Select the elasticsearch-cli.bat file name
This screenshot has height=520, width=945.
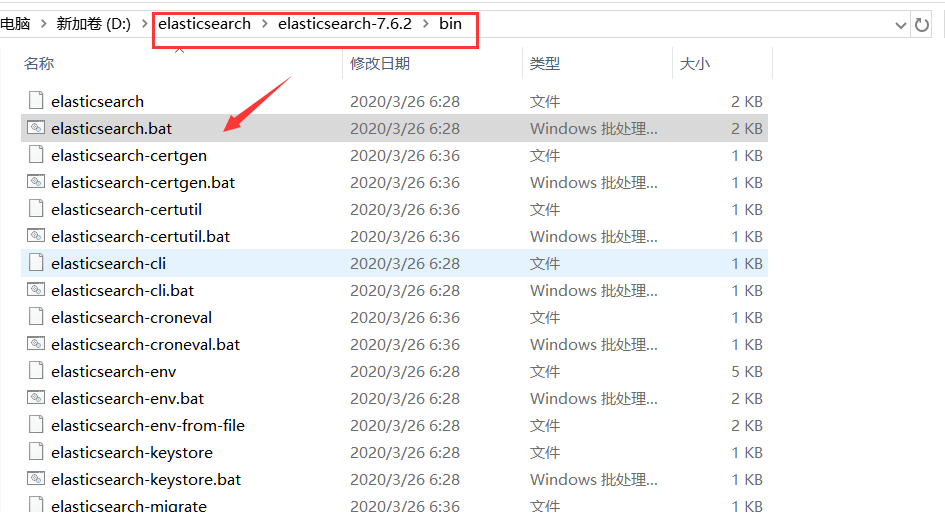(x=122, y=290)
